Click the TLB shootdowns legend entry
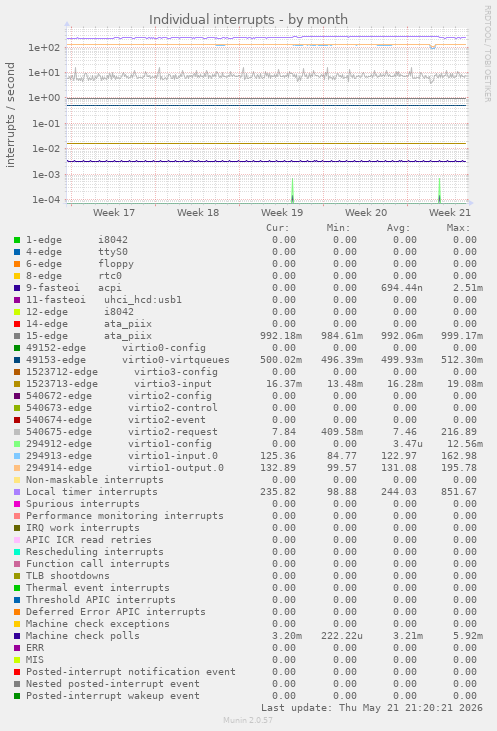Viewport: 497px width, 731px height. (68, 576)
